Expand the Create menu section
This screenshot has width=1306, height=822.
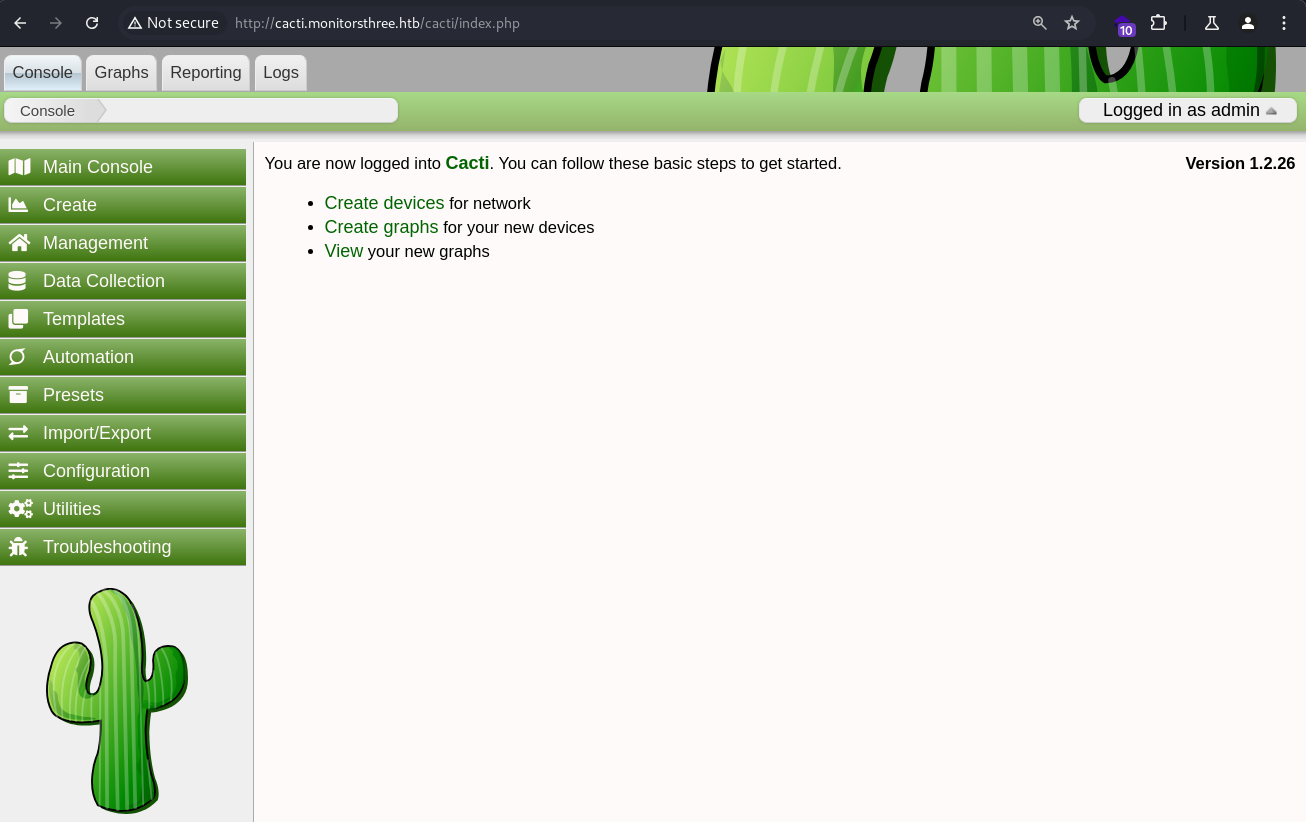(x=123, y=205)
